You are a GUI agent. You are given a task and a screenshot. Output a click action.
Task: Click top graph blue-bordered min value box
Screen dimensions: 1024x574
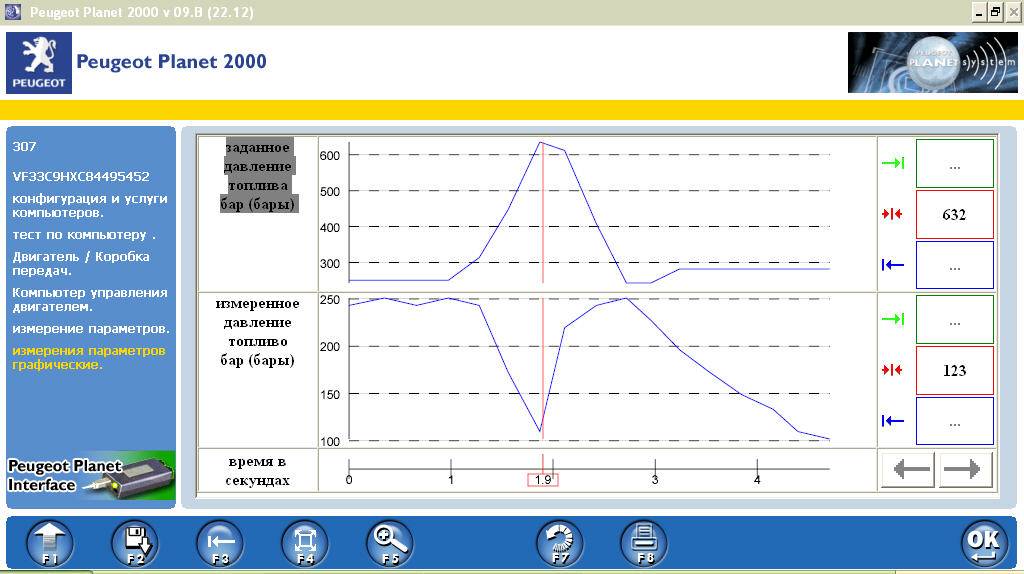(x=954, y=266)
